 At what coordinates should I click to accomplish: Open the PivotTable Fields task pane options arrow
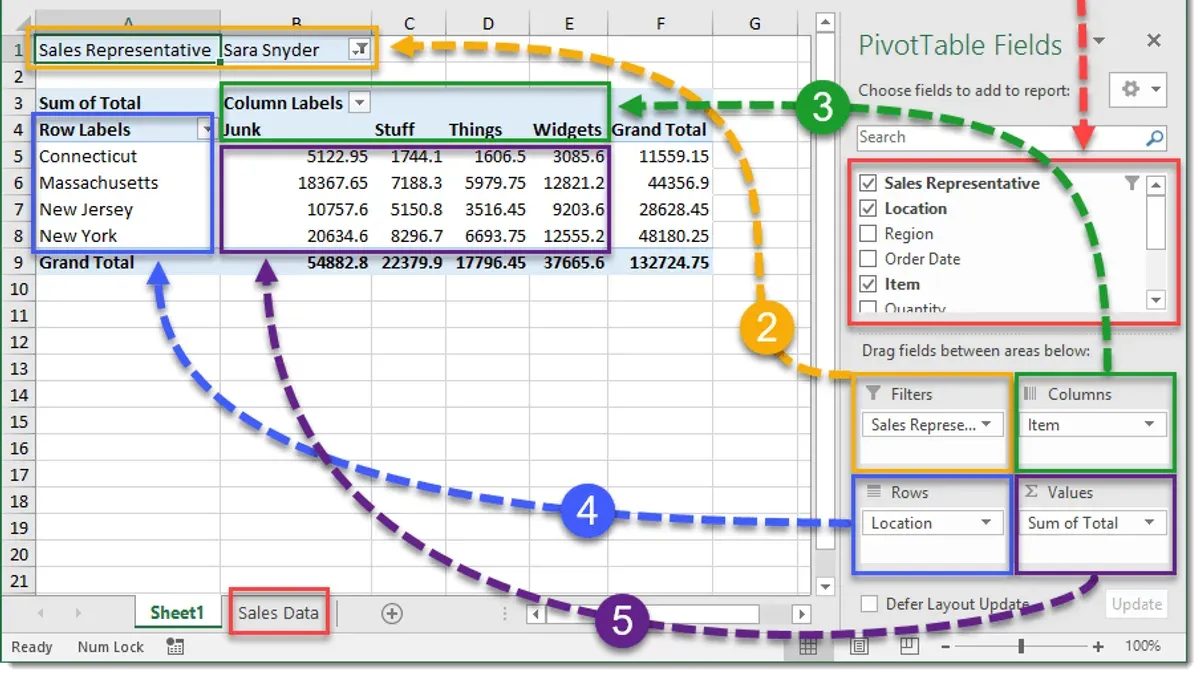1099,41
